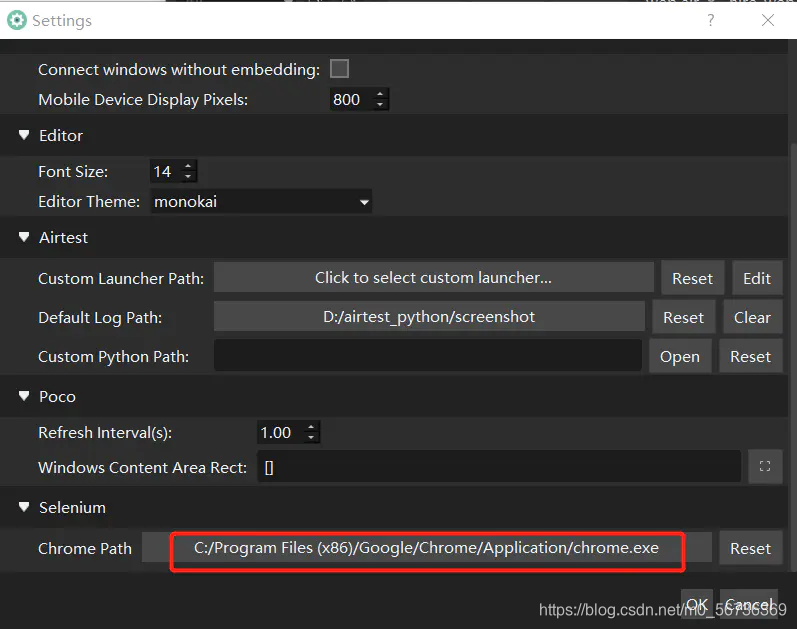
Task: Click OK to confirm settings
Action: 697,605
